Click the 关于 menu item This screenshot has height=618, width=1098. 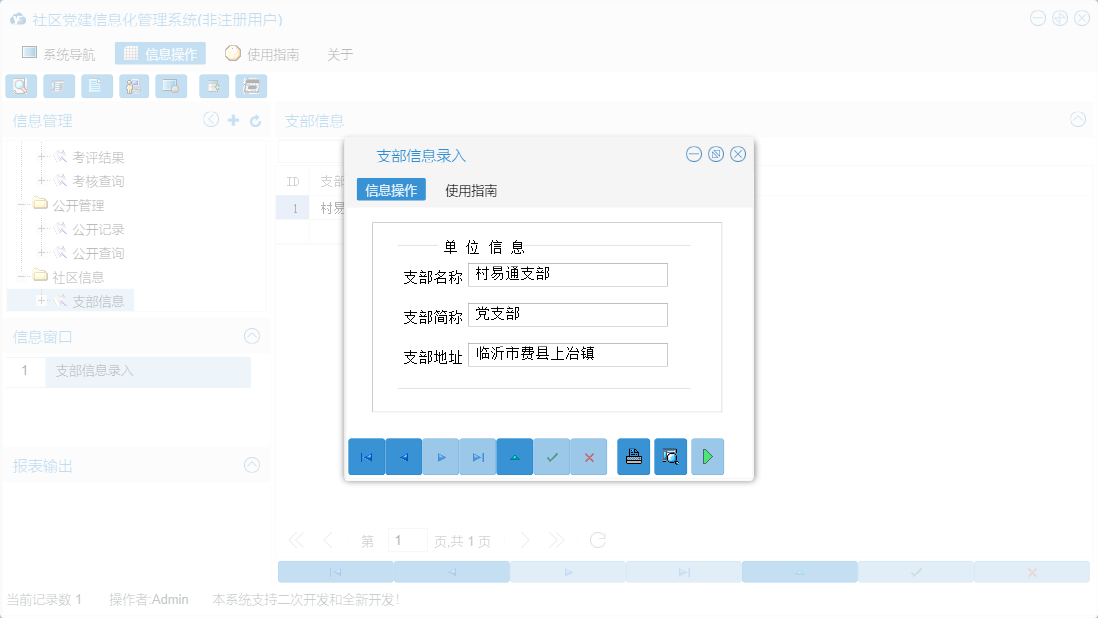[340, 54]
